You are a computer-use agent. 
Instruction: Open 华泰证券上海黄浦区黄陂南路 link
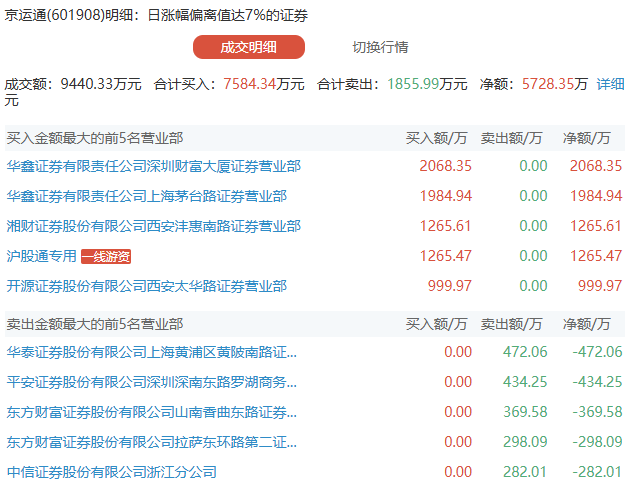[x=151, y=352]
